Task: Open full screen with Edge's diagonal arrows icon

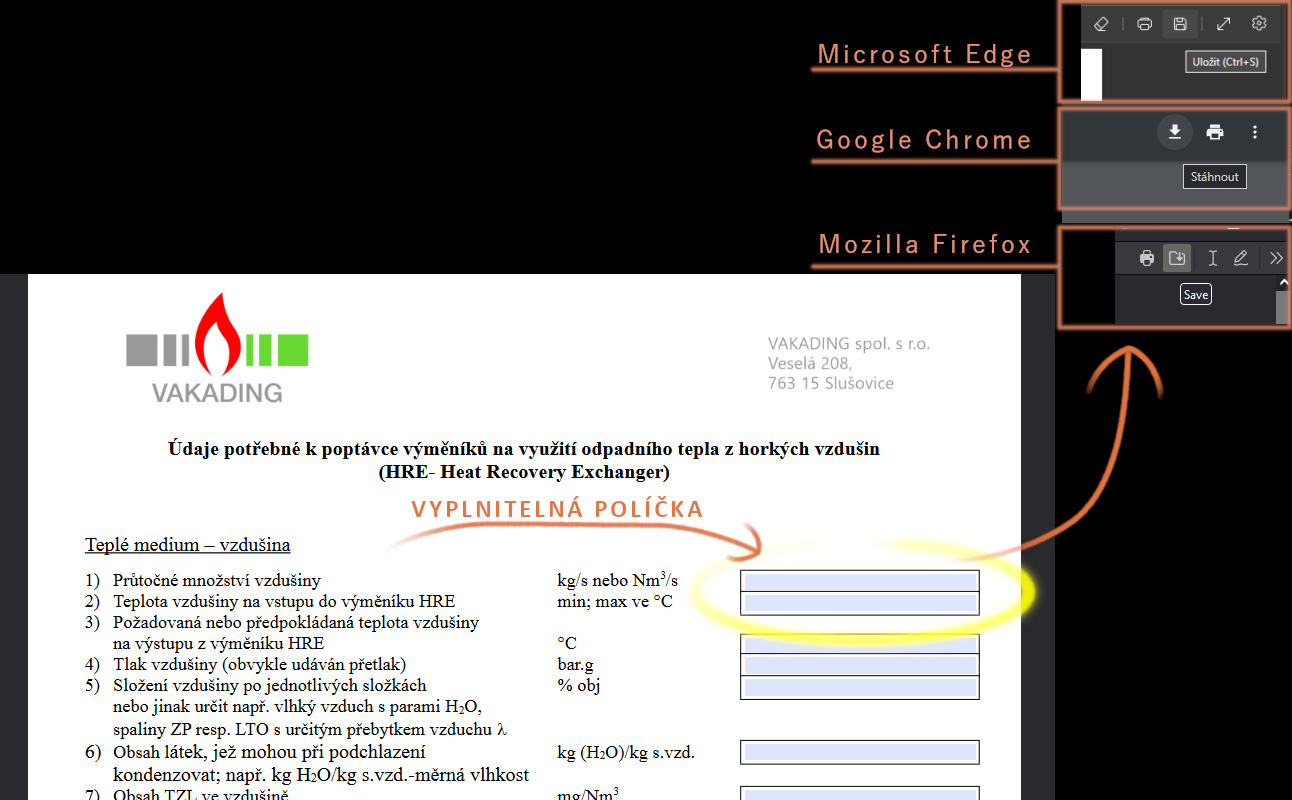Action: point(1224,24)
